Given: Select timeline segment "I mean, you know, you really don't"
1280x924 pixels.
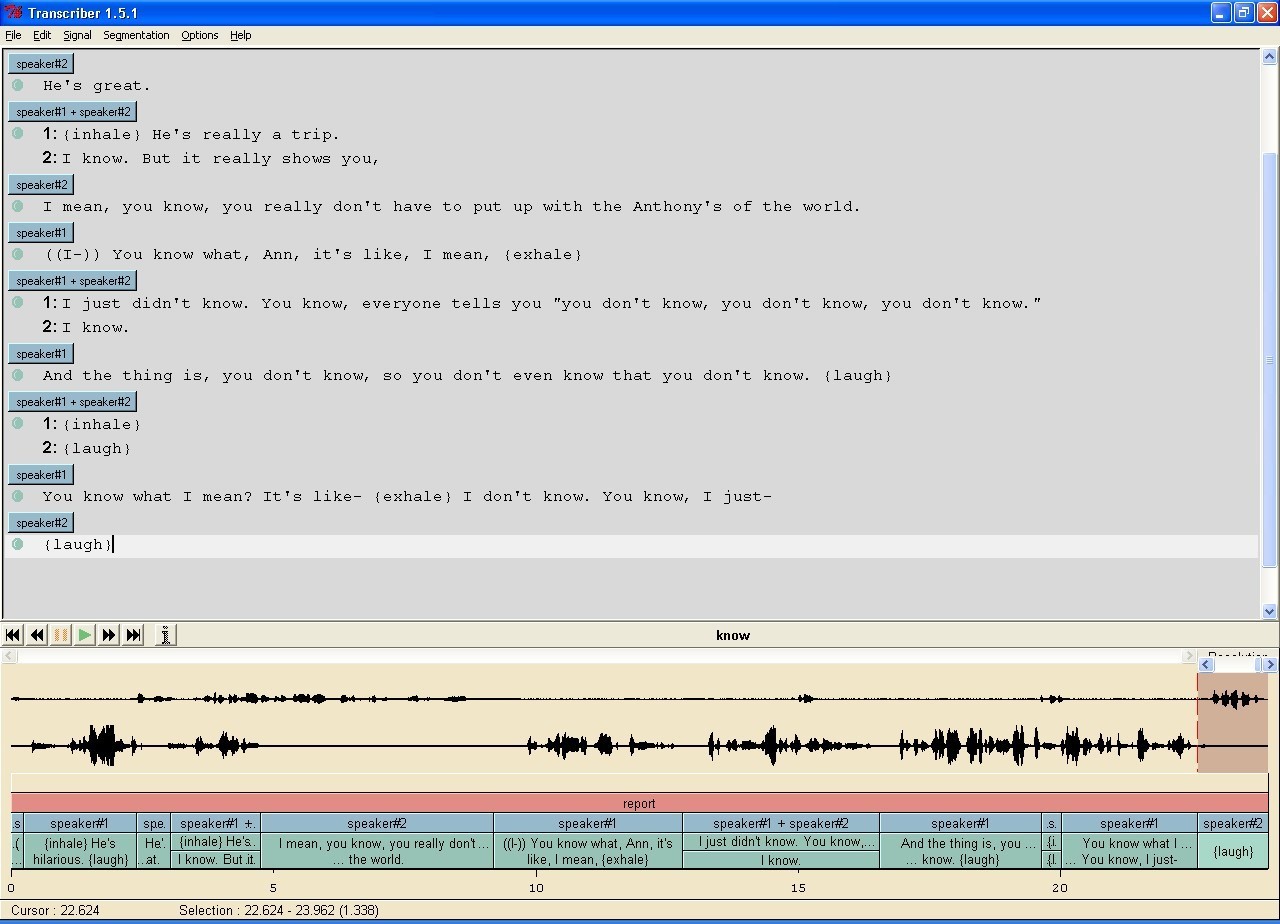Looking at the screenshot, I should (x=376, y=851).
